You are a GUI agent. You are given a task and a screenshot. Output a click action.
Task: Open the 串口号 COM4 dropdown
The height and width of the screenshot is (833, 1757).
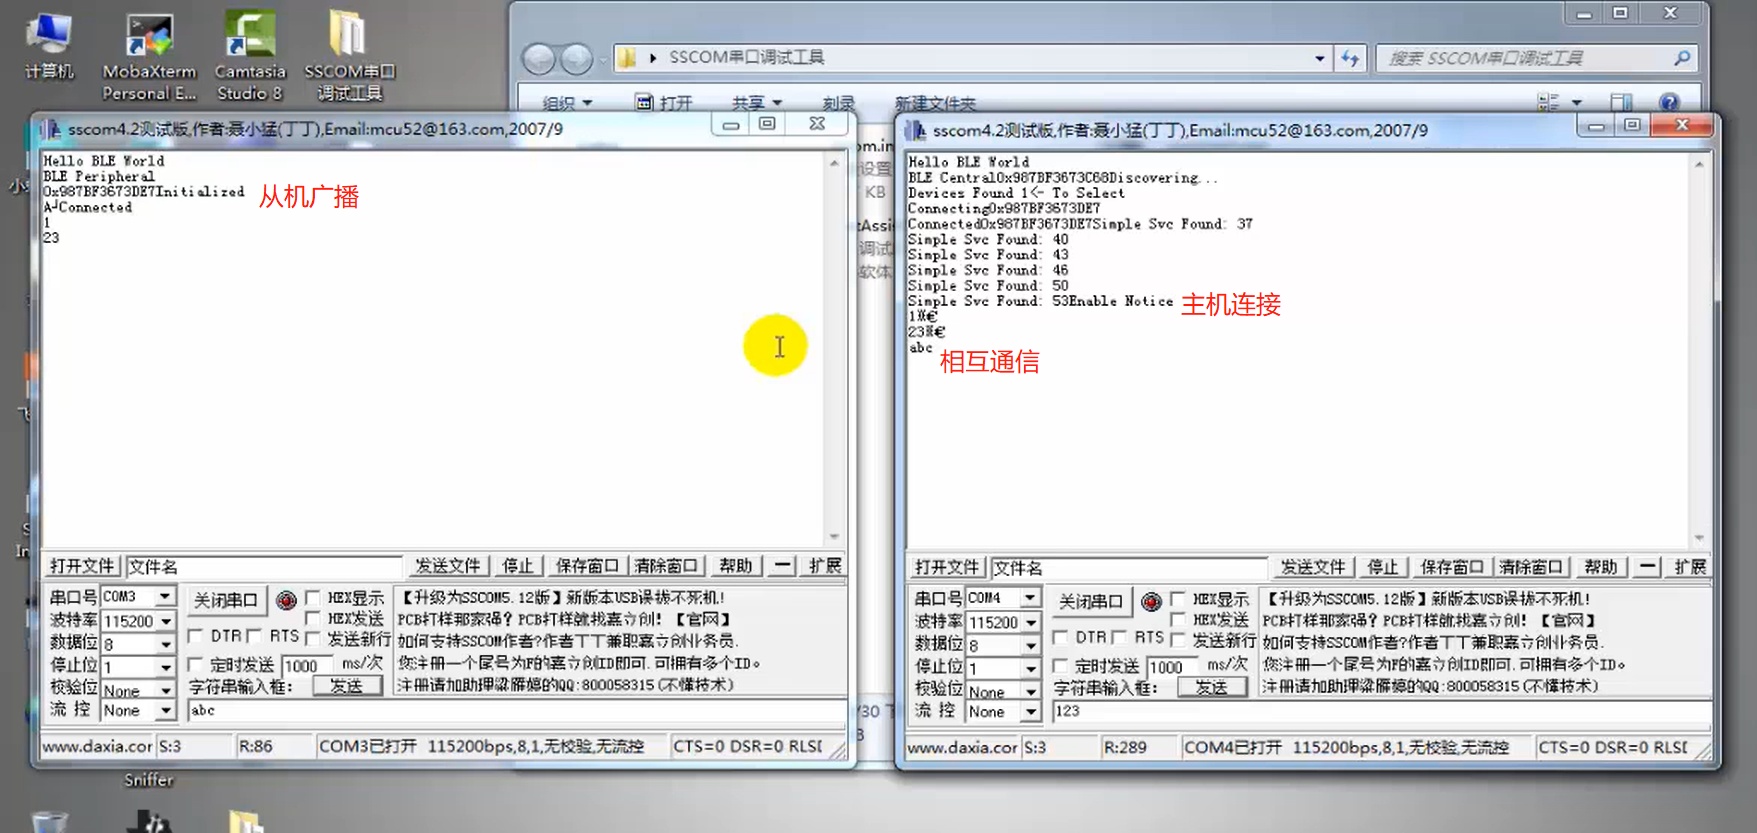coord(1030,598)
